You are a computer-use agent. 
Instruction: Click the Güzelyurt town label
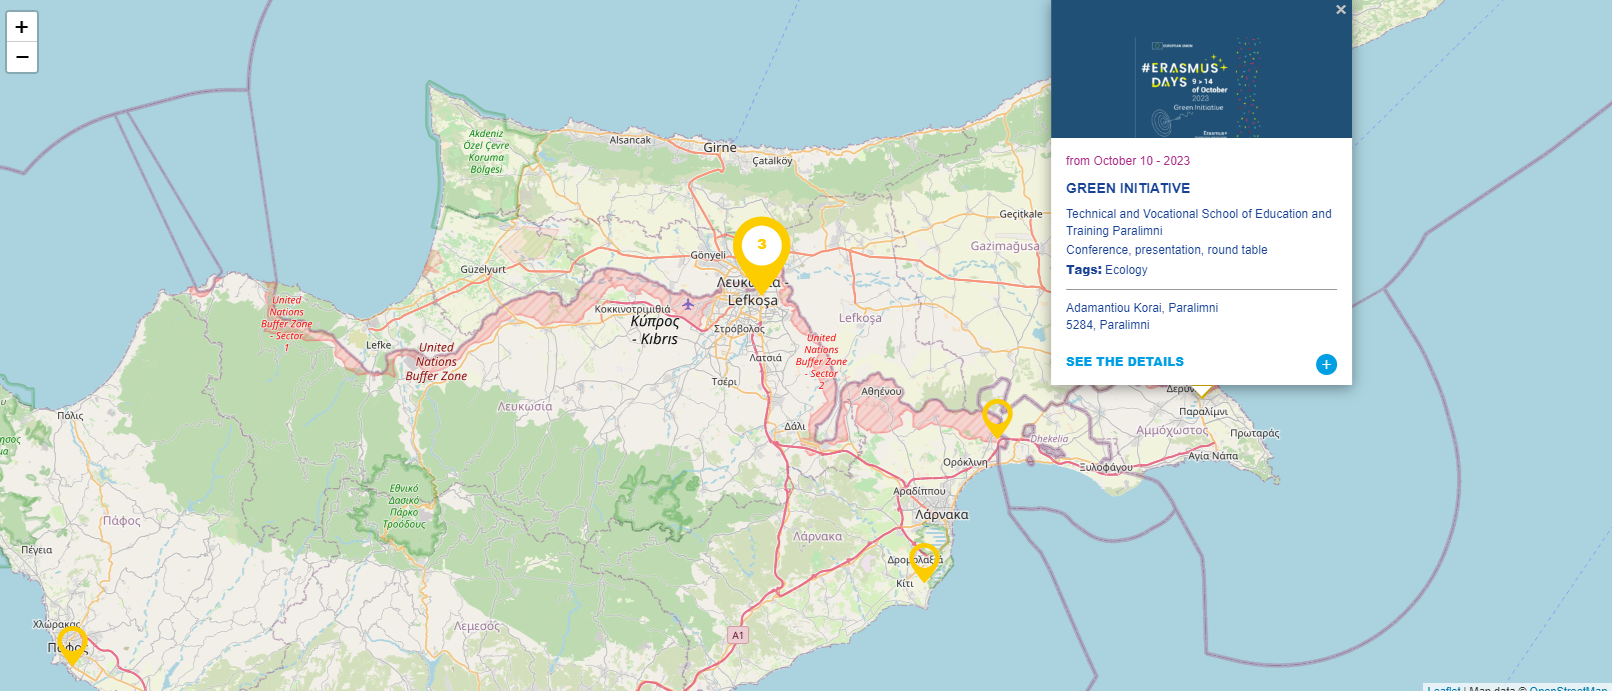tap(483, 270)
